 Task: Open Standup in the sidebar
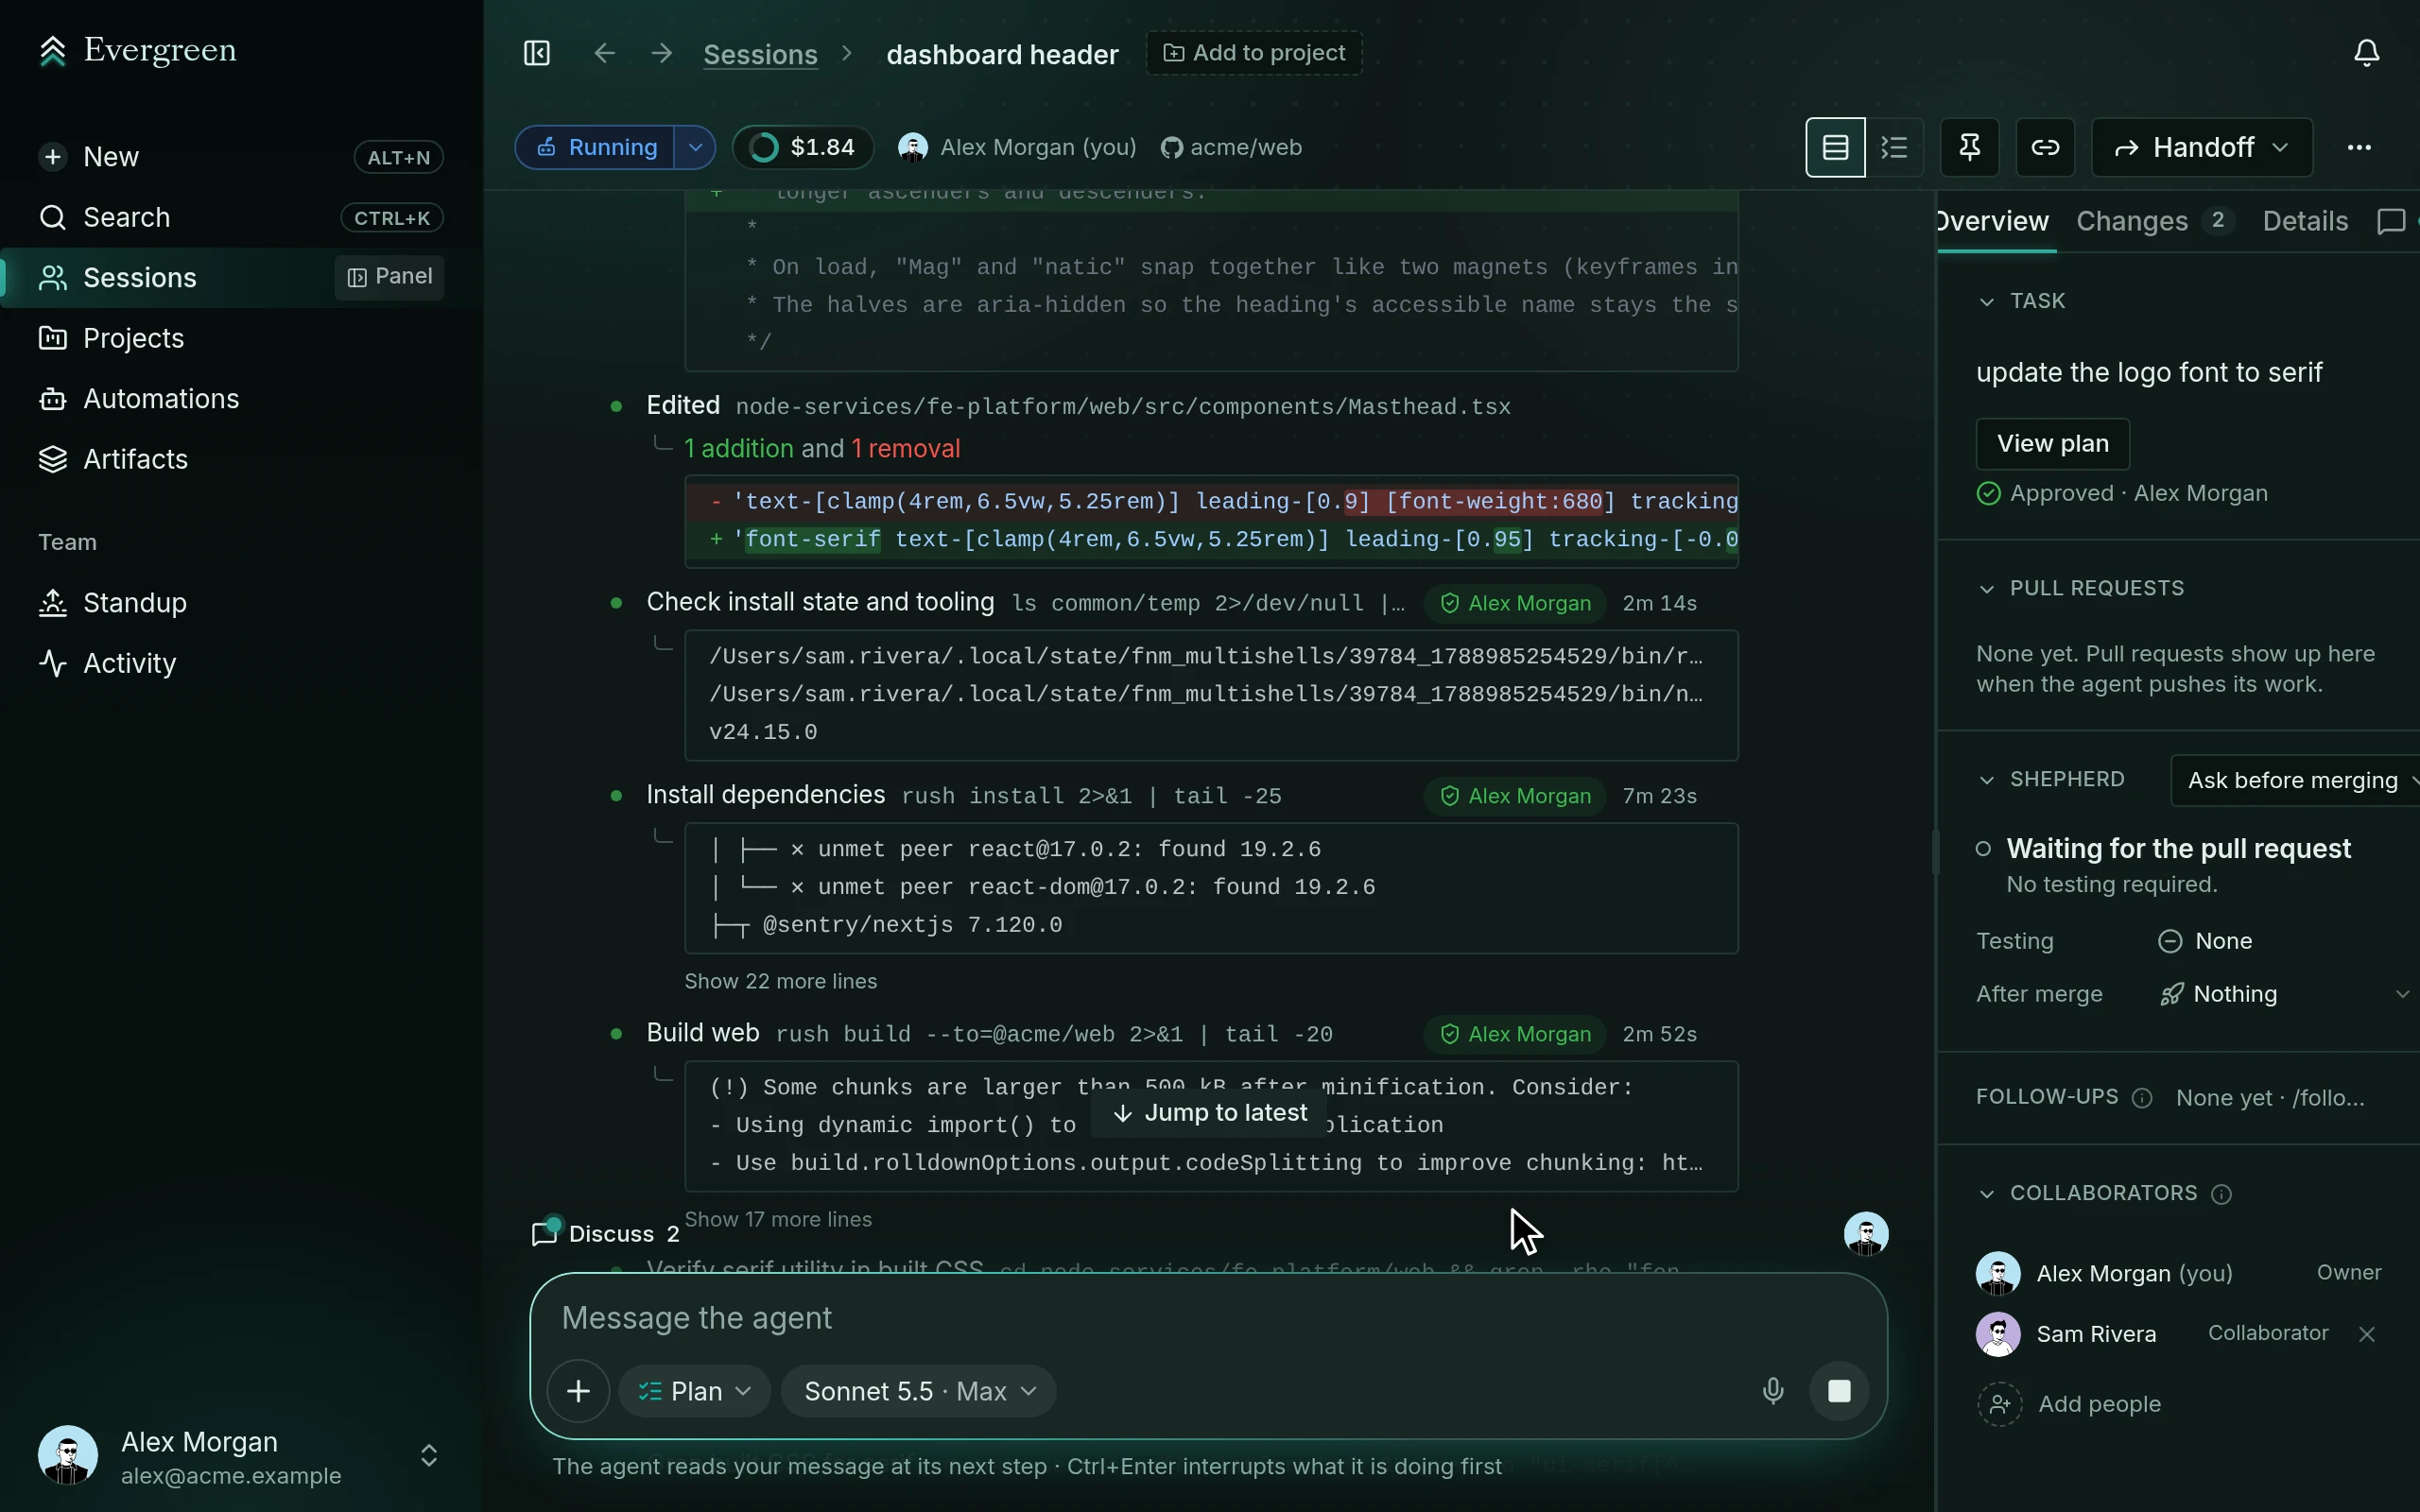241,603
